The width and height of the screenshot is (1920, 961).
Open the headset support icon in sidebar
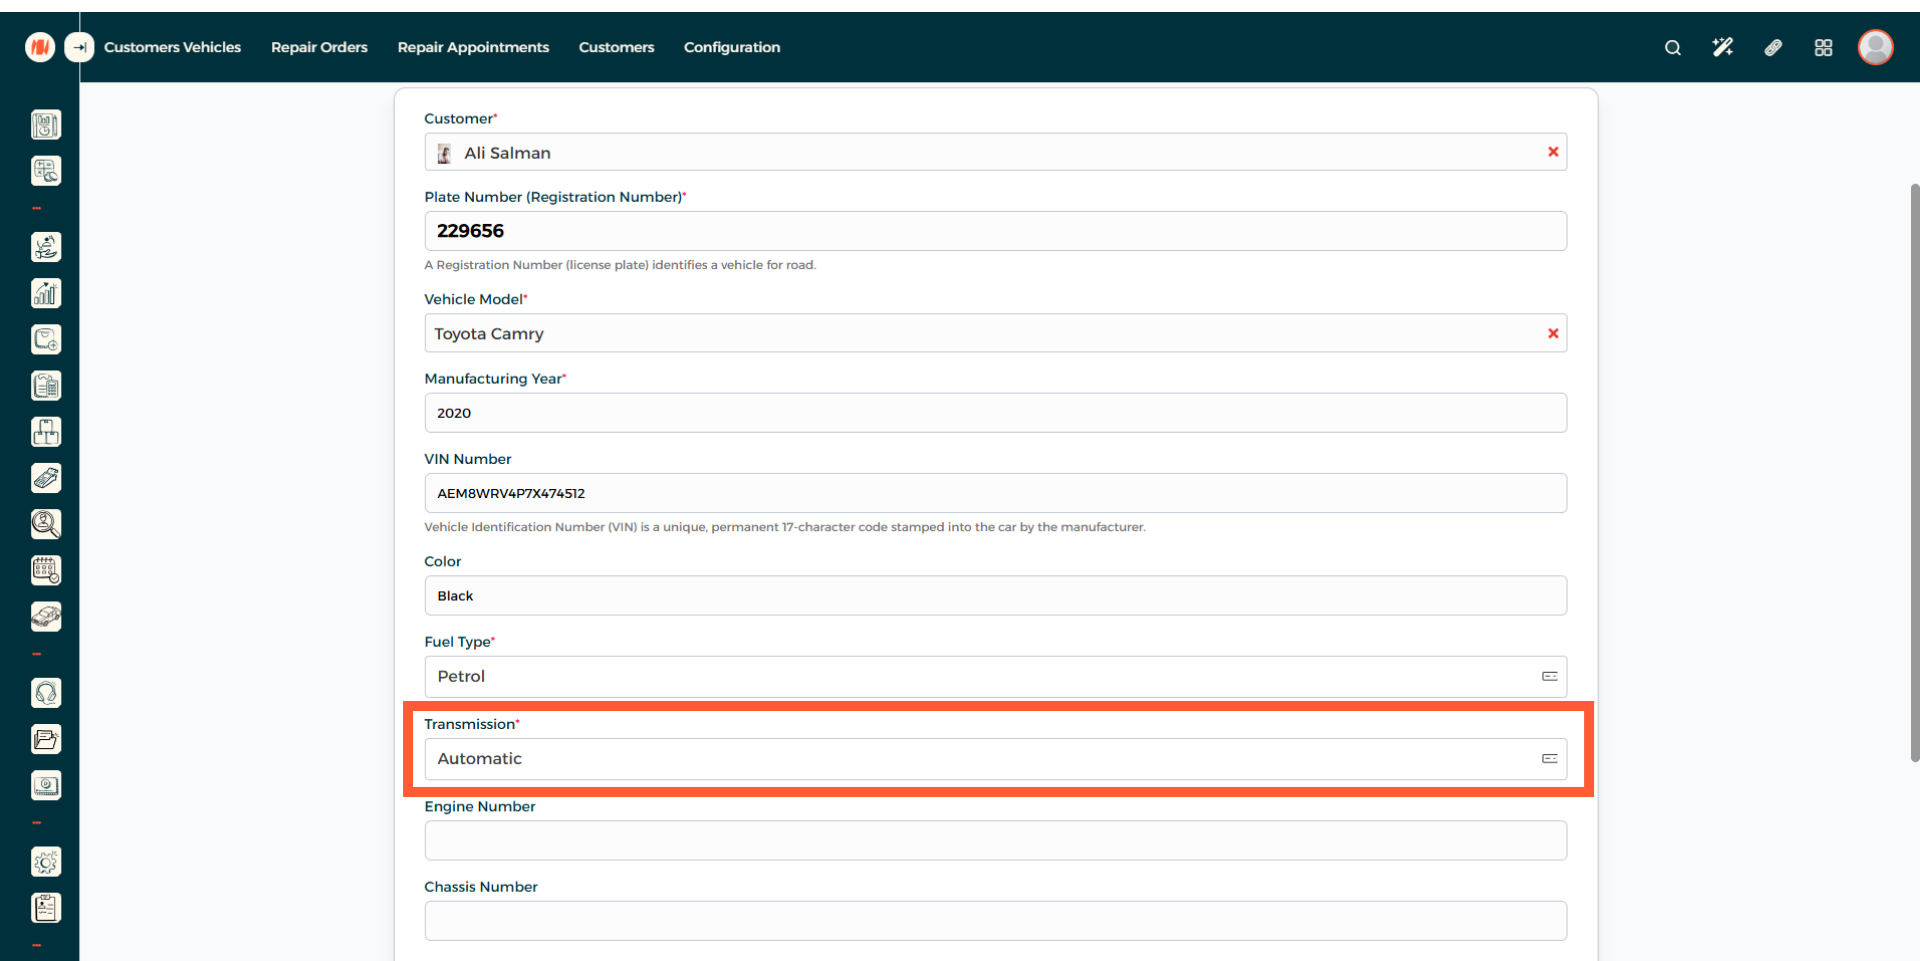pyautogui.click(x=46, y=693)
